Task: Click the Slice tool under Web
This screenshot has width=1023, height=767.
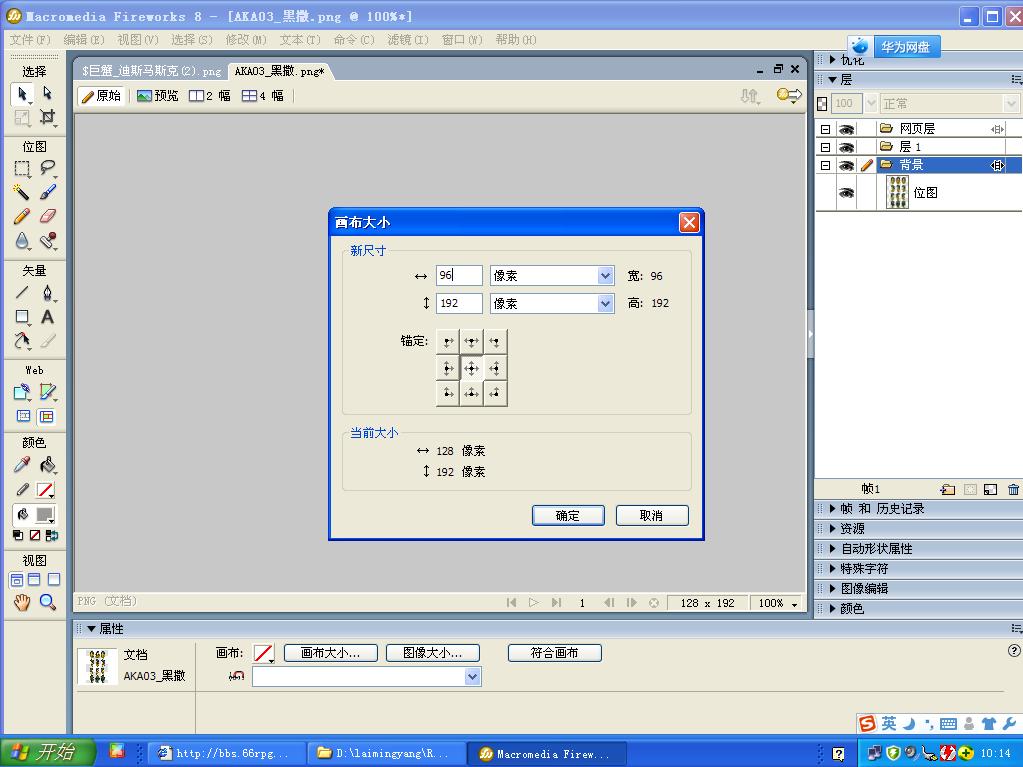Action: click(x=48, y=392)
